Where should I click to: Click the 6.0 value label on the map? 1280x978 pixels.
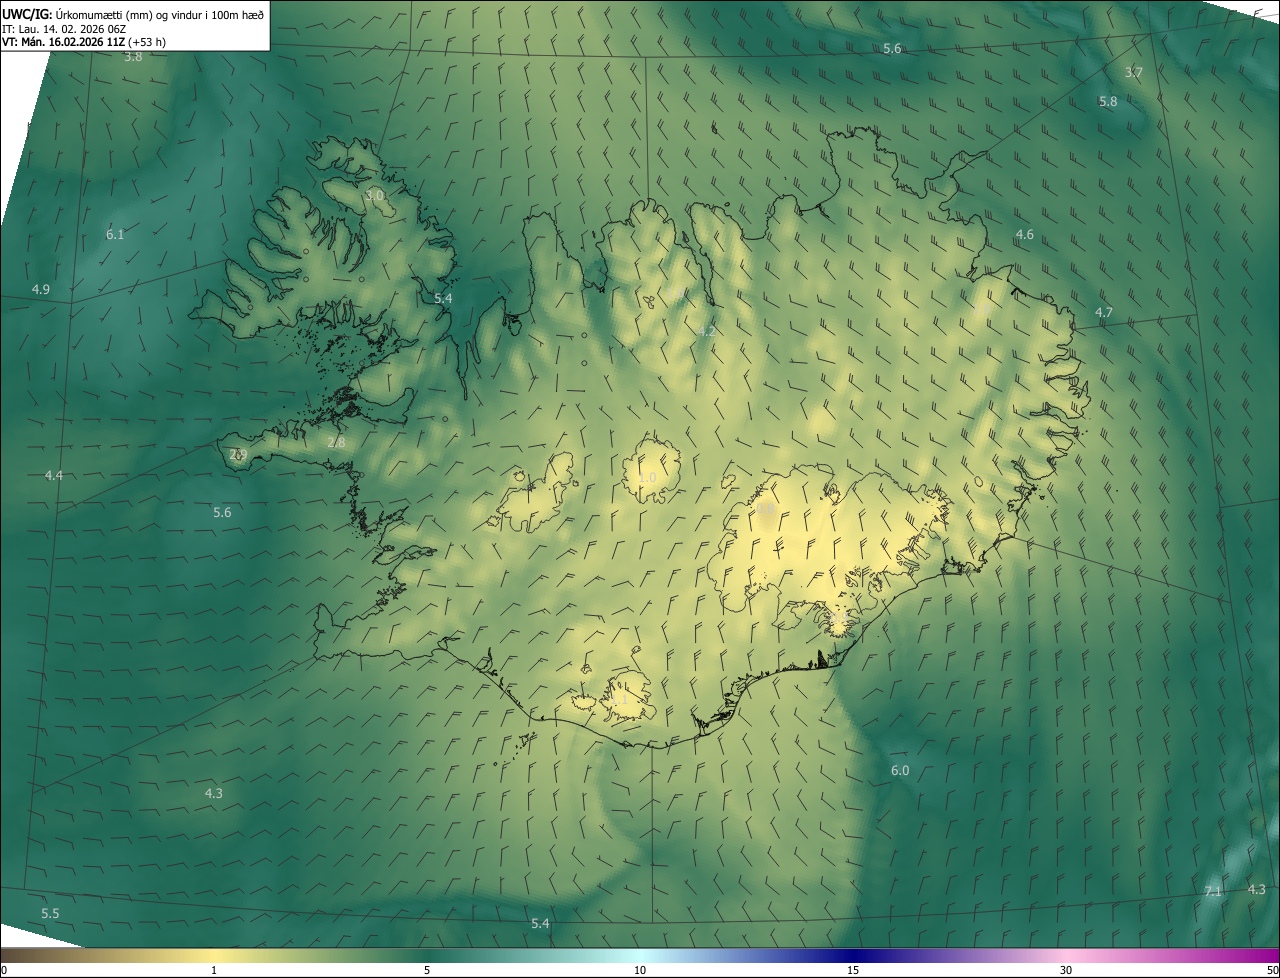point(900,771)
